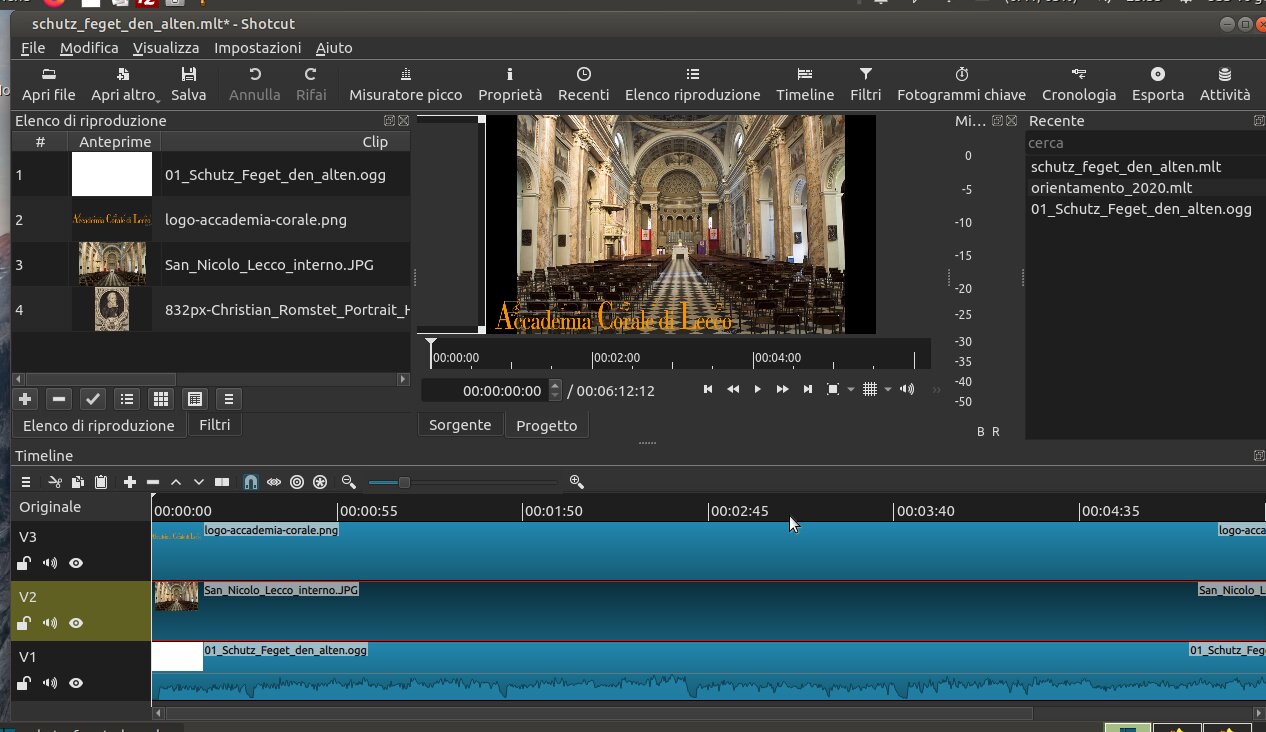The height and width of the screenshot is (732, 1266).
Task: Click the timeline cut scissors icon
Action: tap(55, 482)
